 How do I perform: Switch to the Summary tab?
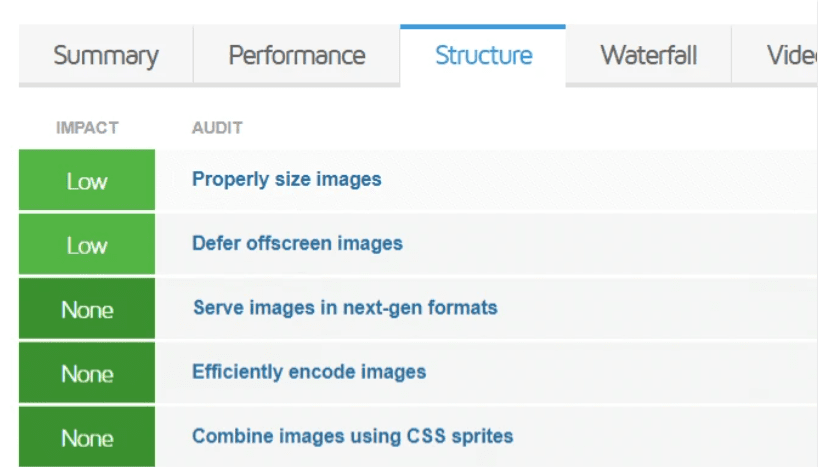click(106, 55)
